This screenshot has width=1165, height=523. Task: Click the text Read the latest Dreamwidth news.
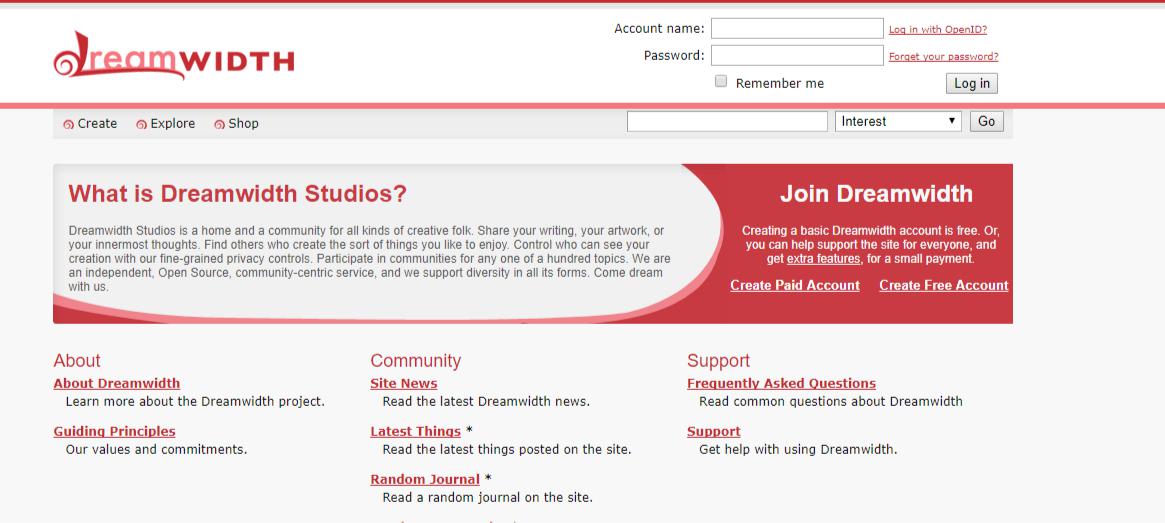(x=486, y=401)
